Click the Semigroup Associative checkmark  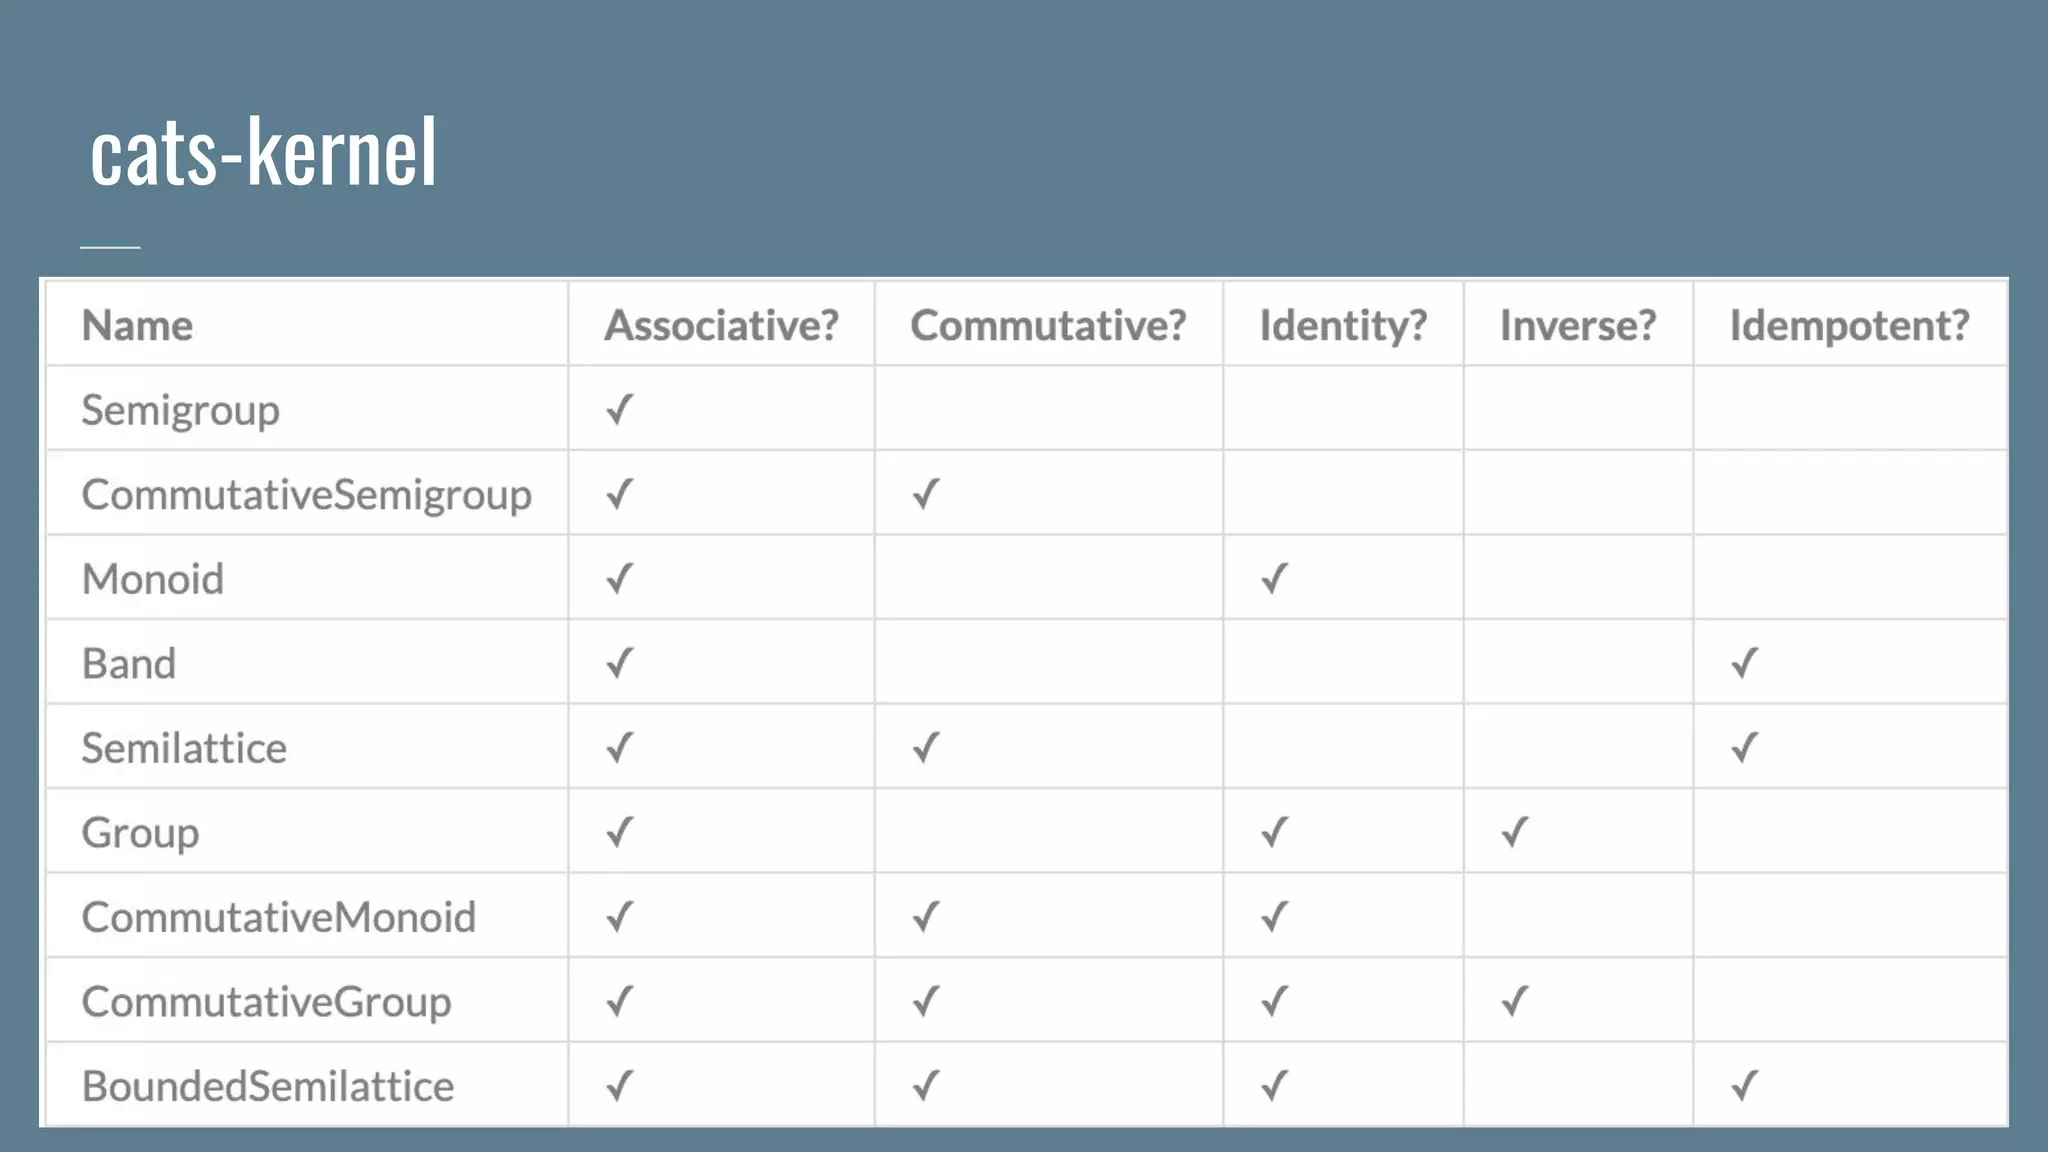[x=620, y=409]
